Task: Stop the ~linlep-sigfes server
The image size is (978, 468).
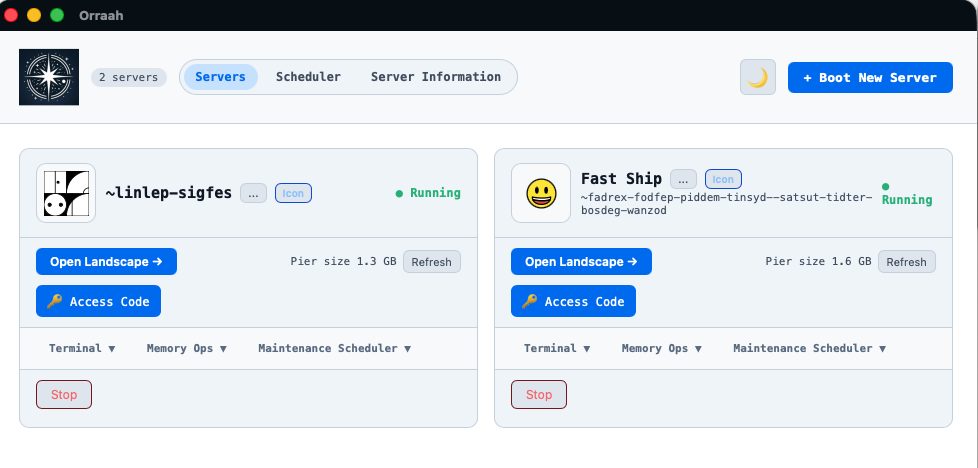Action: coord(64,394)
